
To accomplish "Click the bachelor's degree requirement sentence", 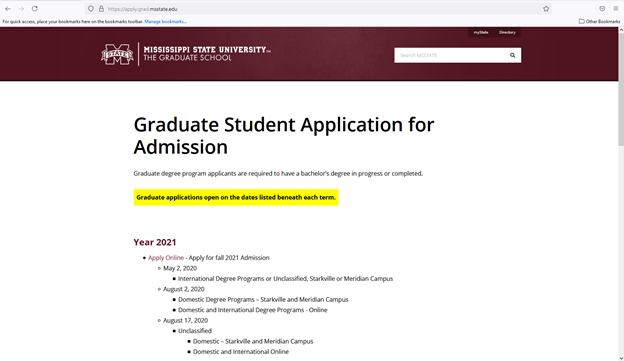I will coord(278,174).
